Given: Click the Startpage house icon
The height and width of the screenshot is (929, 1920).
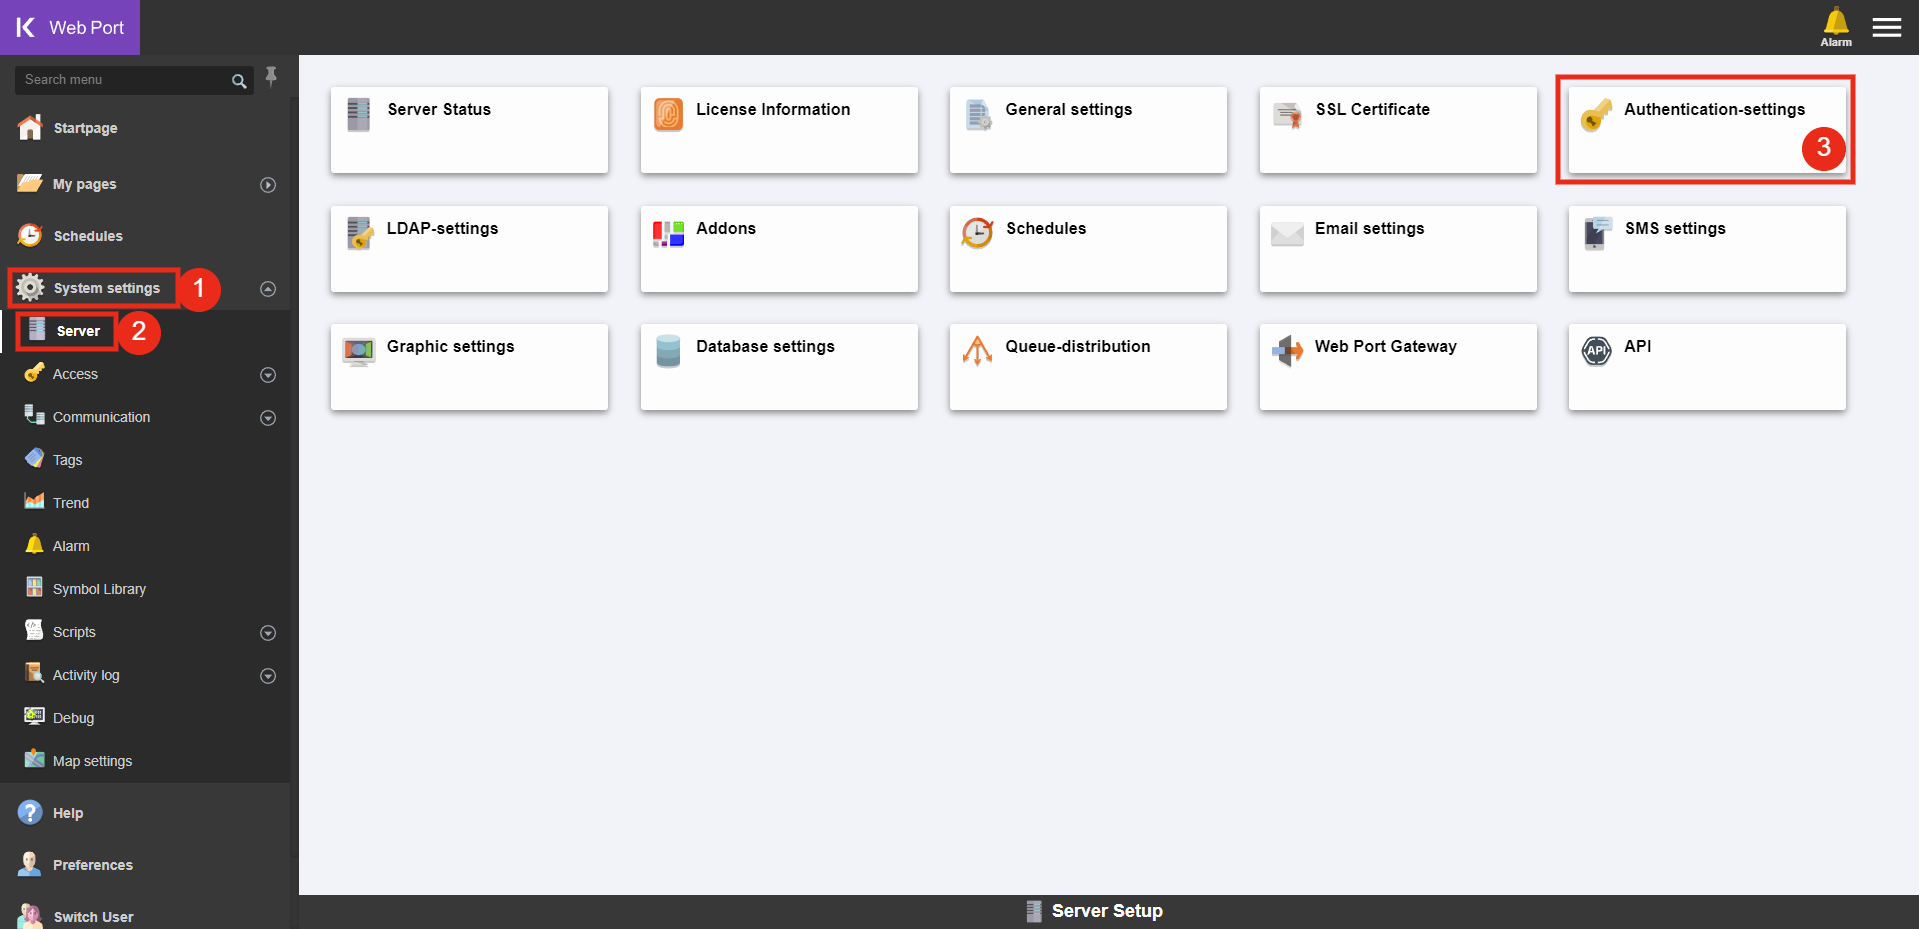Looking at the screenshot, I should [30, 127].
